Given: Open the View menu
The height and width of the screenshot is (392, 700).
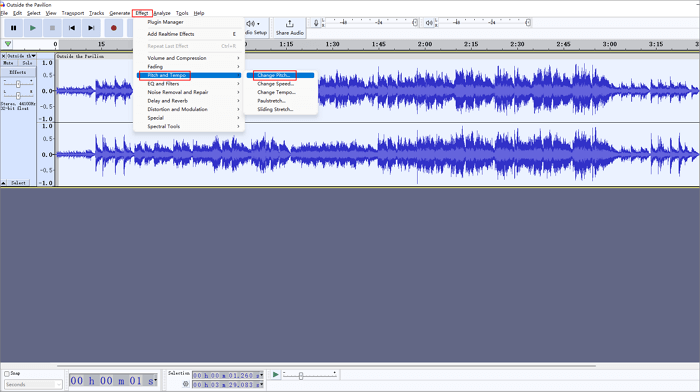Looking at the screenshot, I should 51,13.
